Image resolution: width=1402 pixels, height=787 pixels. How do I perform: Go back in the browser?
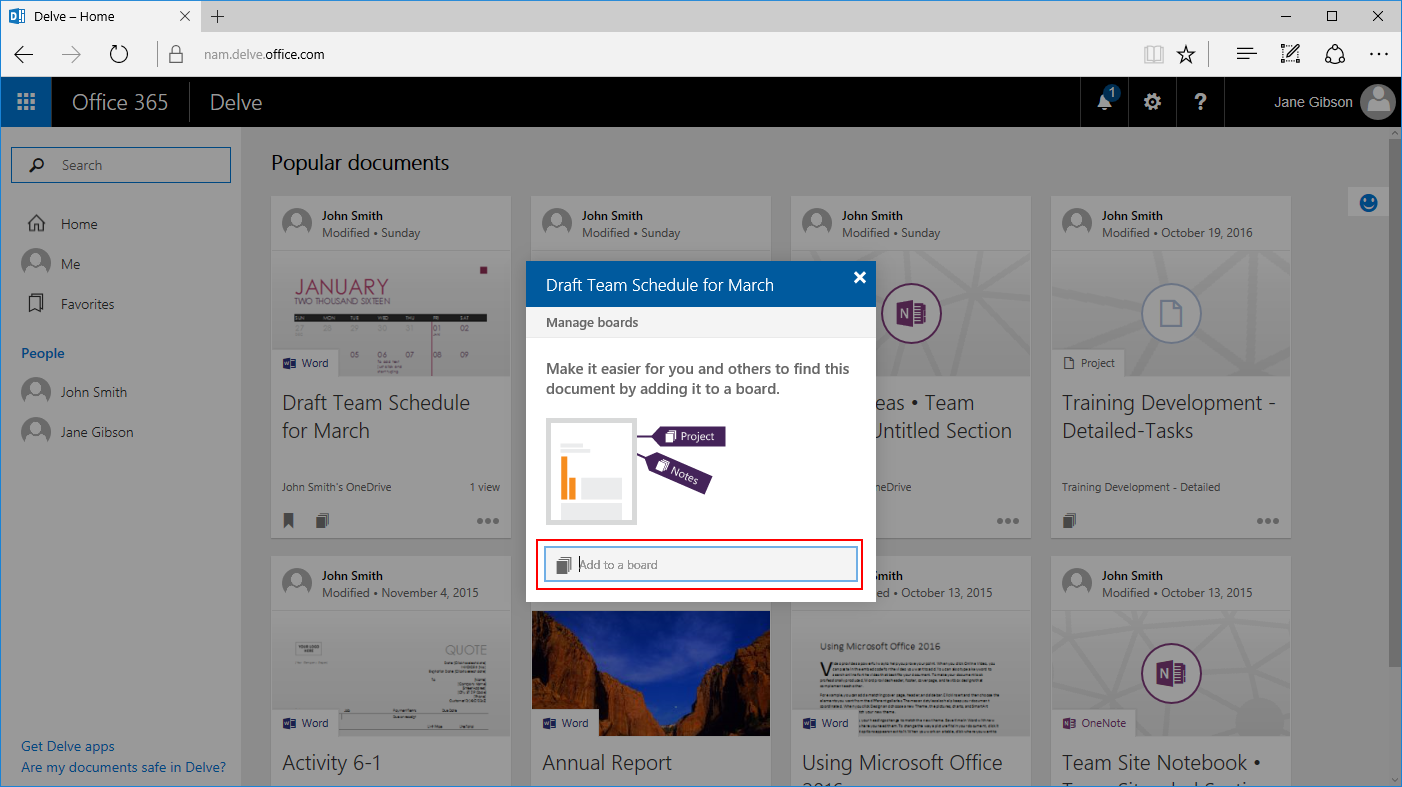(x=24, y=54)
